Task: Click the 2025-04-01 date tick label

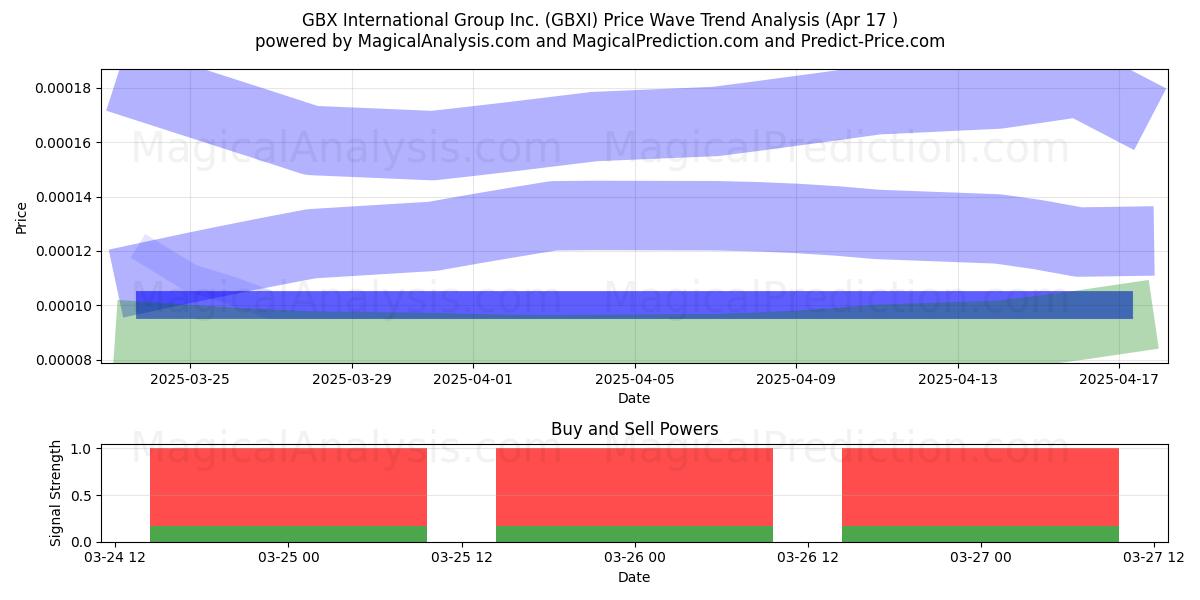Action: coord(473,379)
